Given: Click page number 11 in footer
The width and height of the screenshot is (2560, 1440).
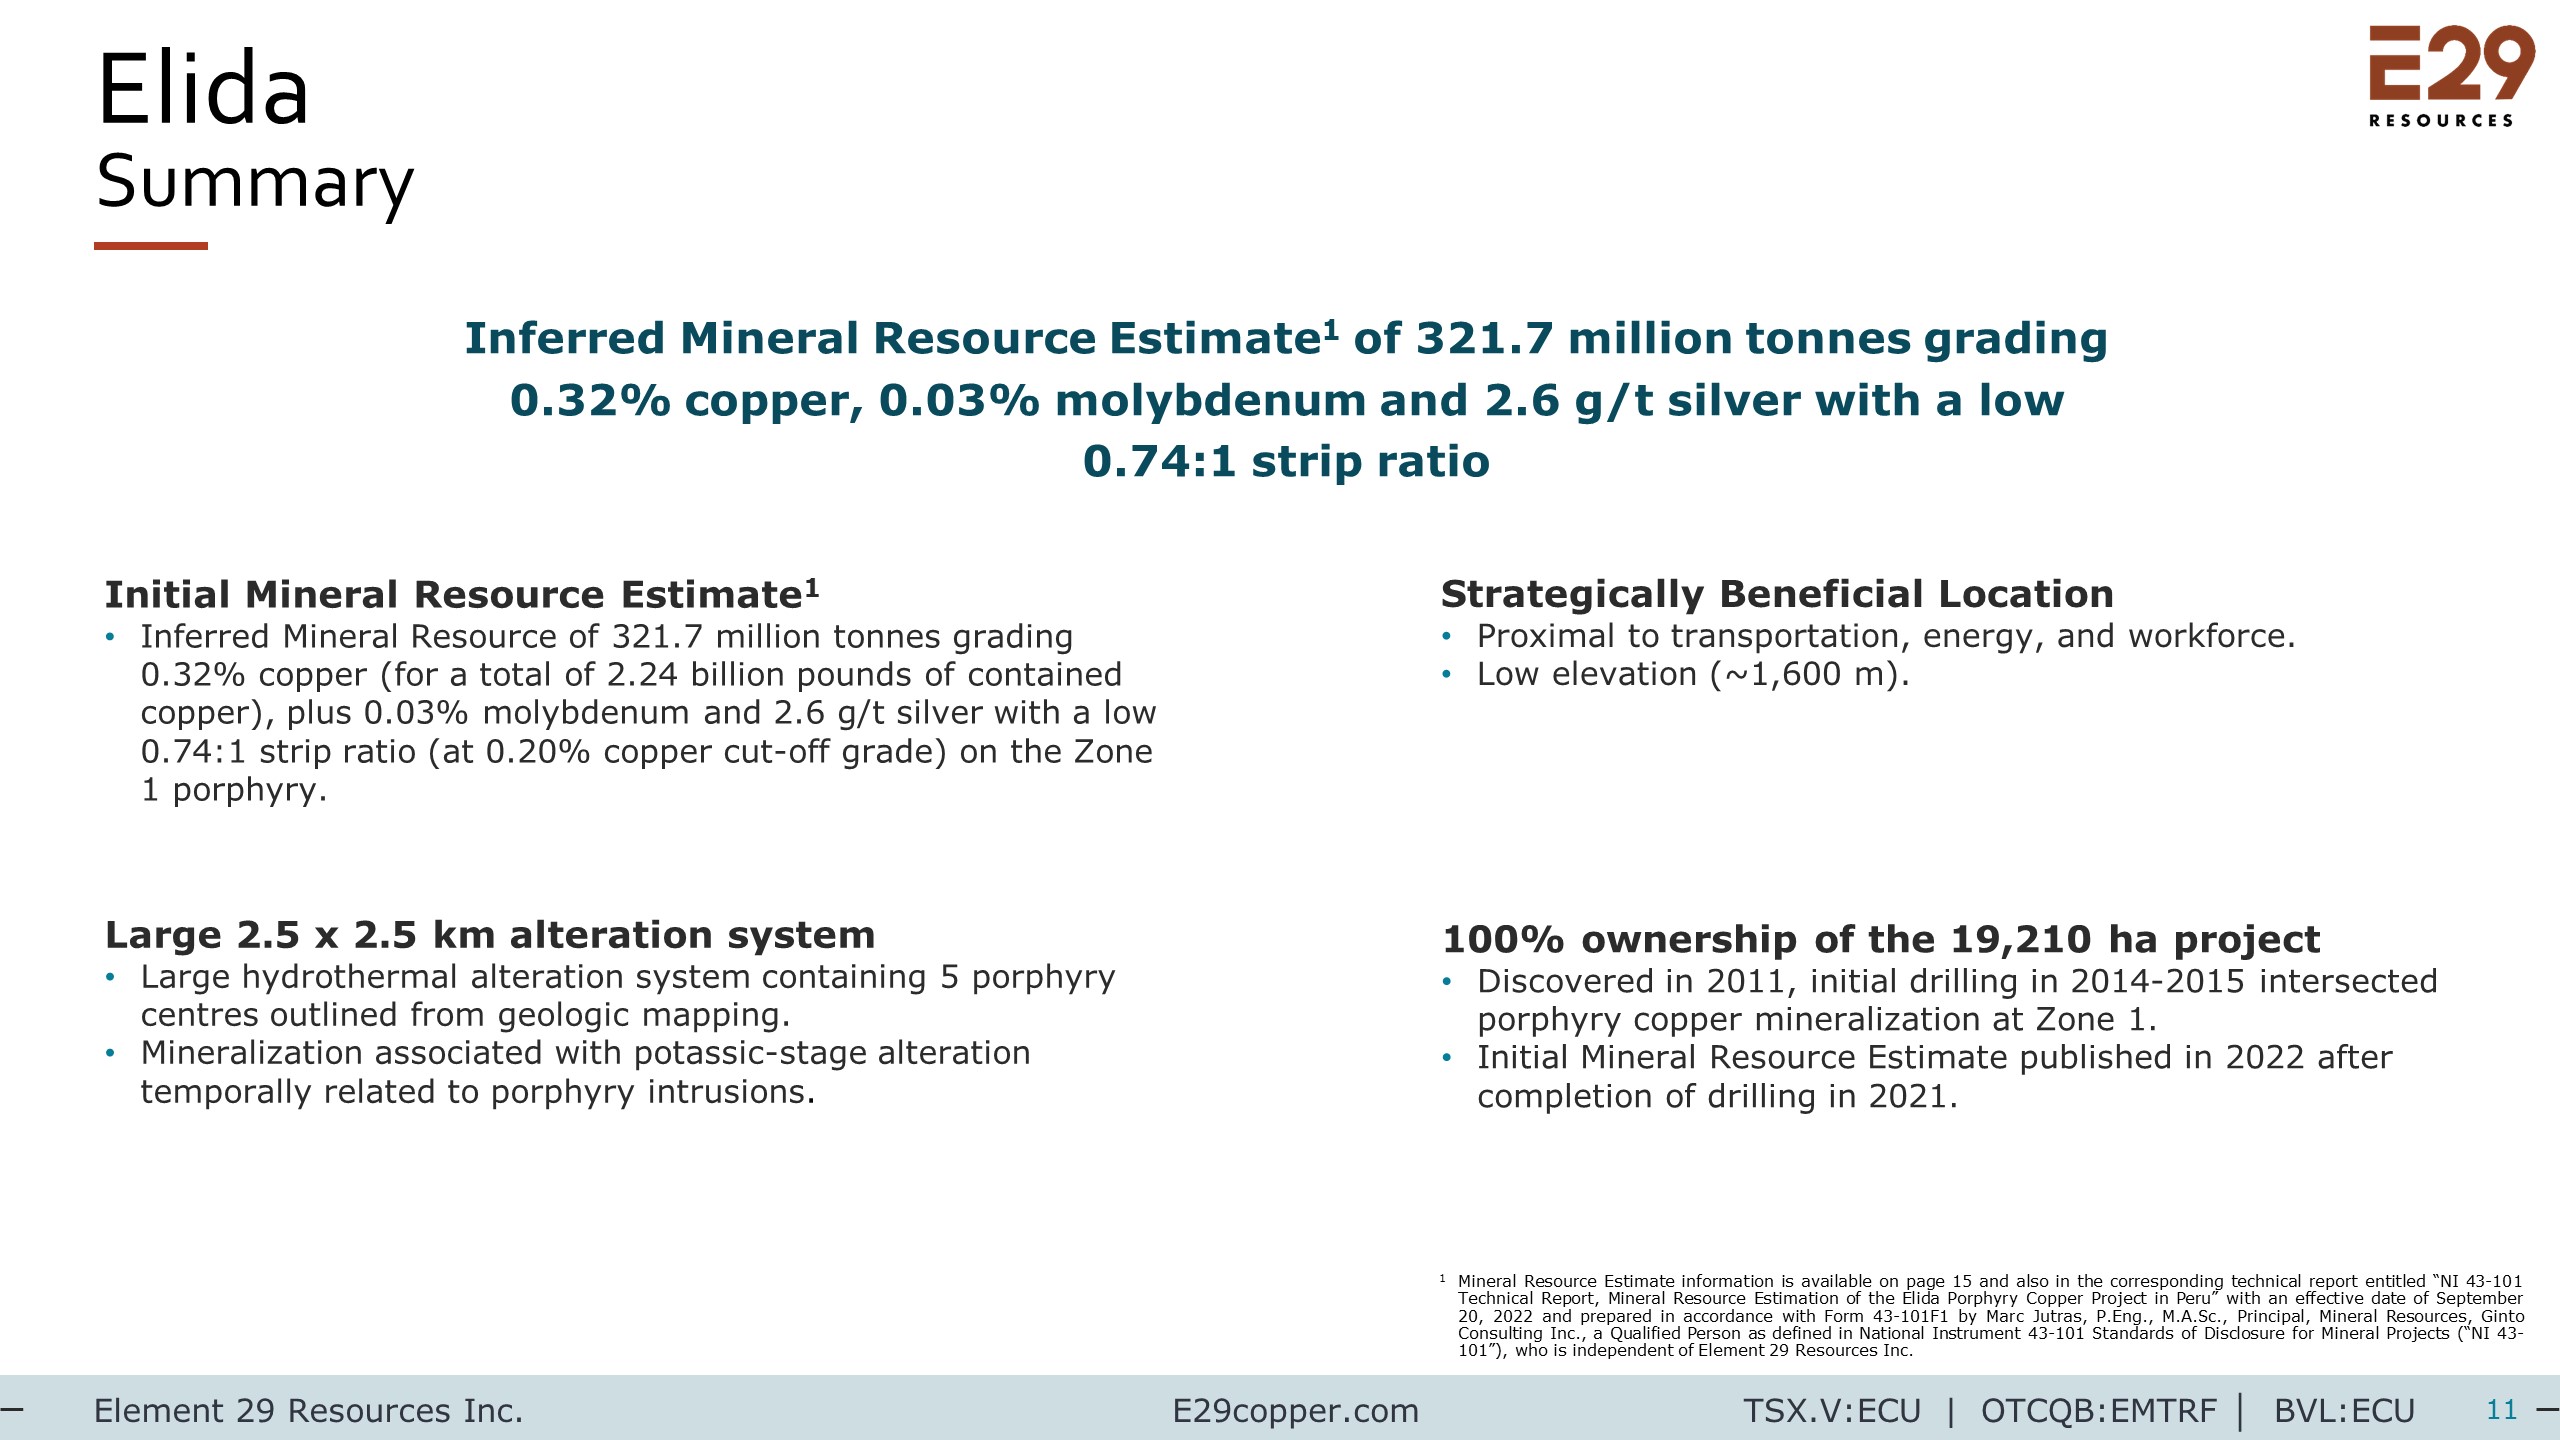Looking at the screenshot, I should click(x=2501, y=1410).
